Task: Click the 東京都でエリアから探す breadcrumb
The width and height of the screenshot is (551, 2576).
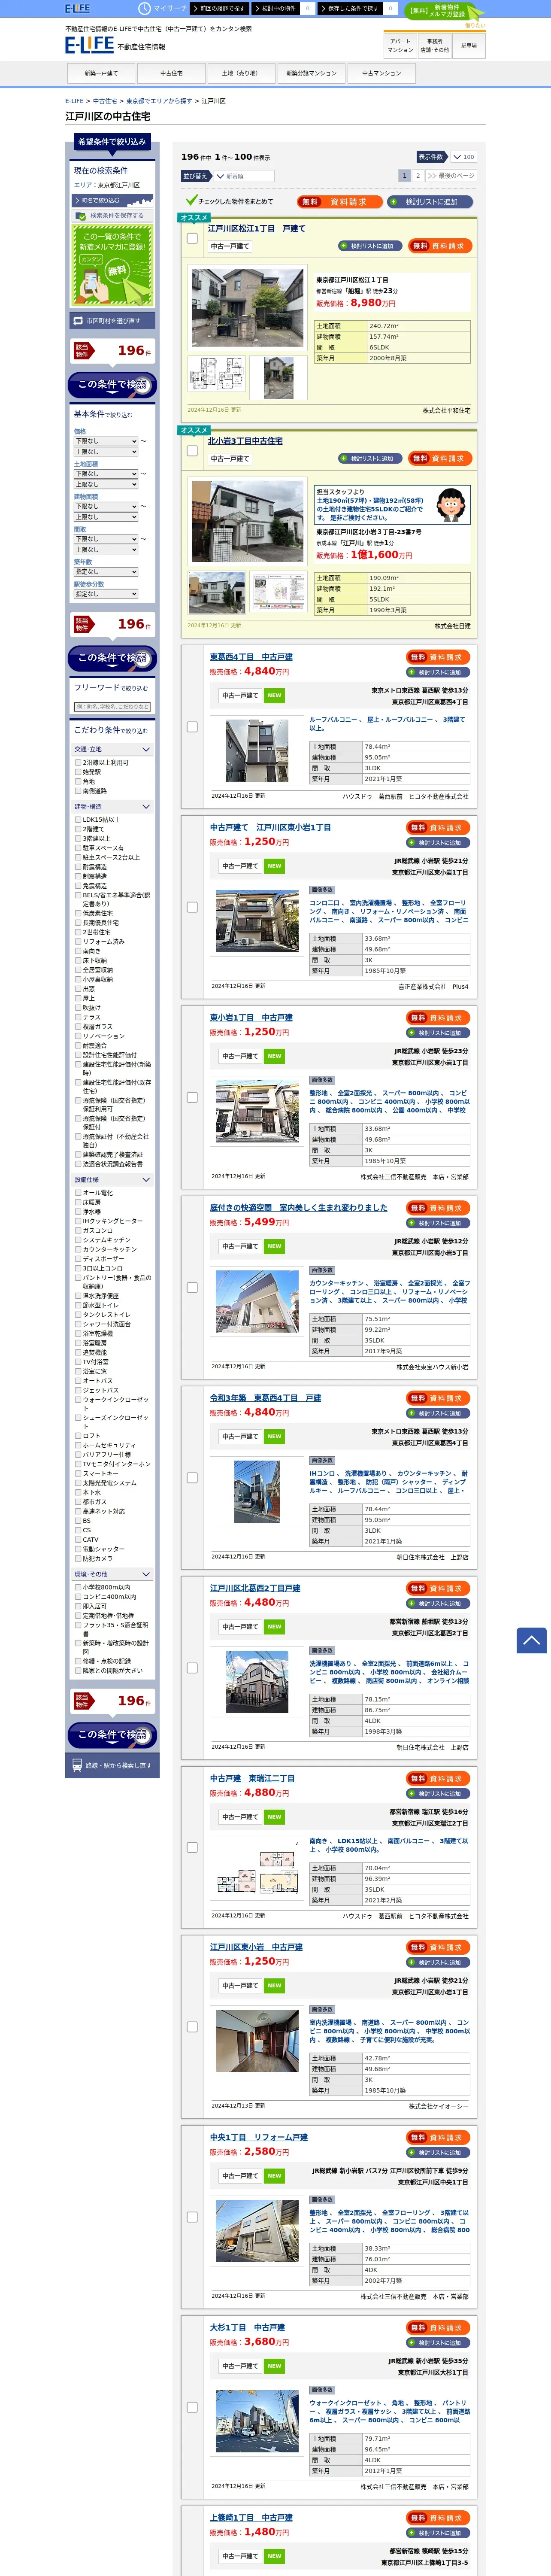Action: (160, 101)
